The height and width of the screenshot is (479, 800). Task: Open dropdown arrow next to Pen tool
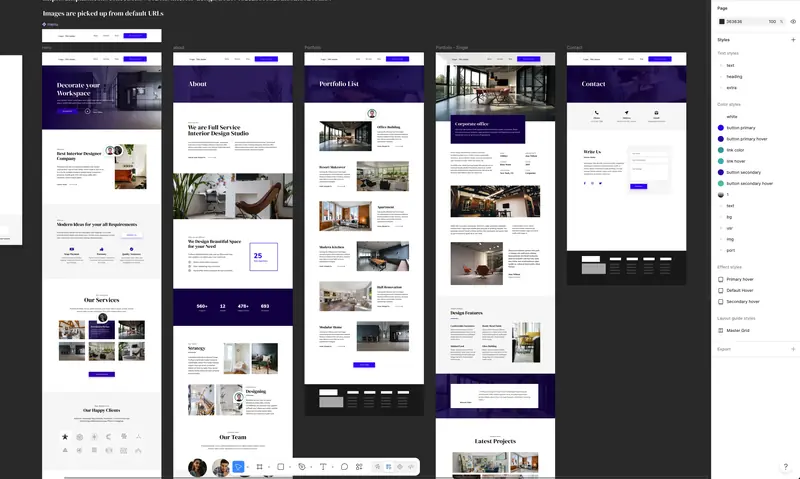pyautogui.click(x=311, y=467)
